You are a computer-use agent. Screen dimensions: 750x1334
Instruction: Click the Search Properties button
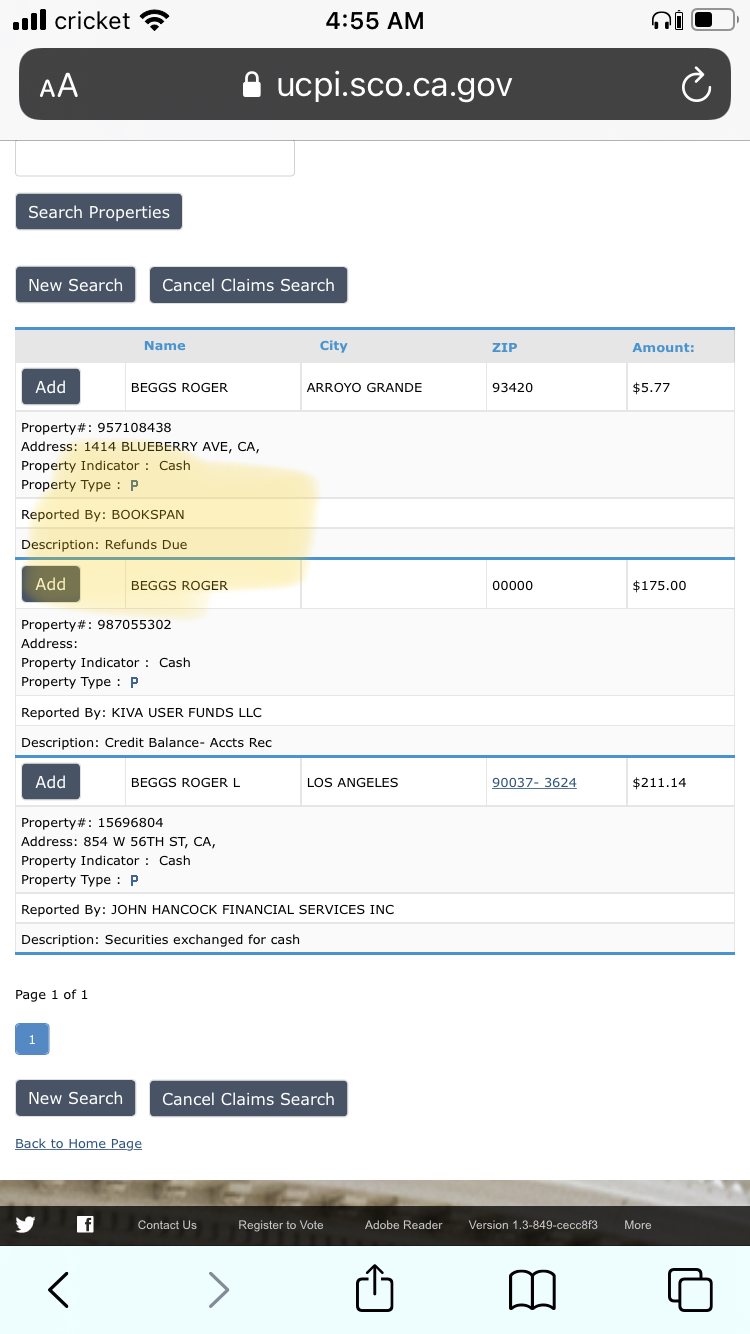(x=99, y=212)
